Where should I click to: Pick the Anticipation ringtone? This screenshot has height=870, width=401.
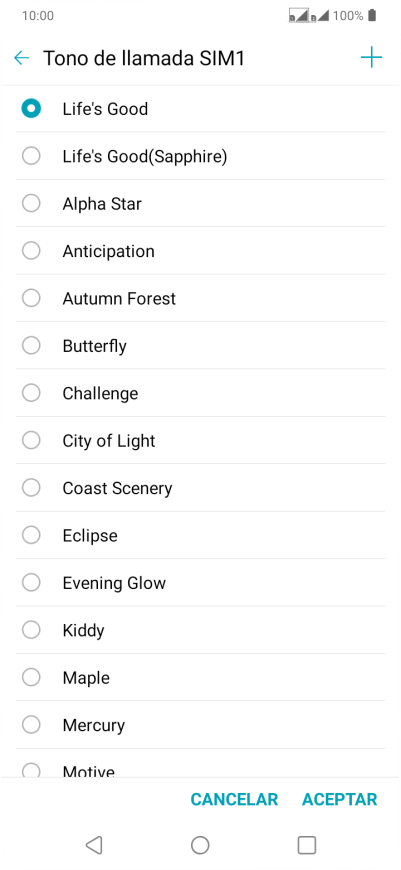coord(200,251)
